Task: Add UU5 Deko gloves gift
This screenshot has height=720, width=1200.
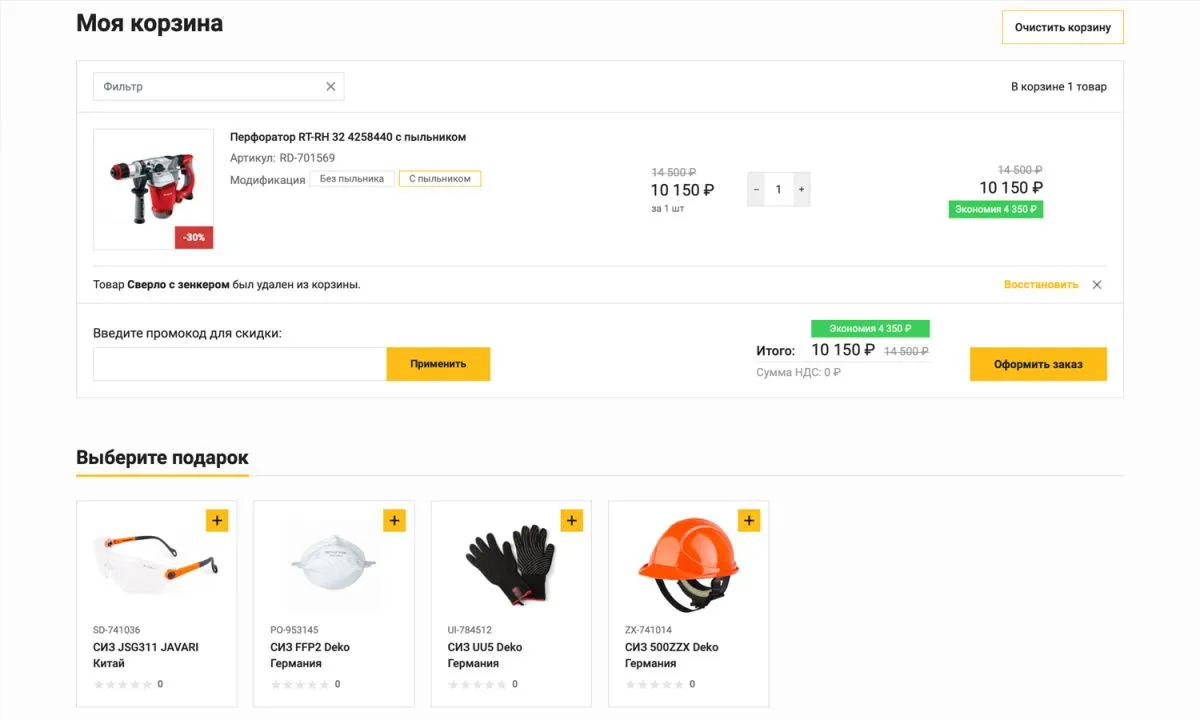Action: tap(572, 520)
